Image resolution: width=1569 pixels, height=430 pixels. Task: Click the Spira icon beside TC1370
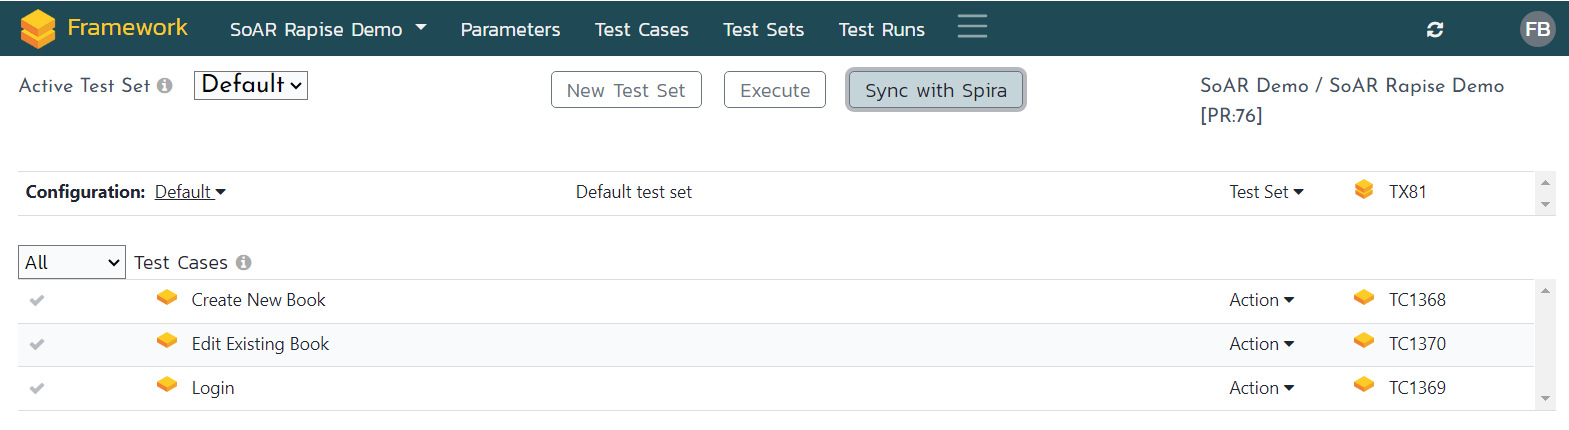pos(1363,342)
